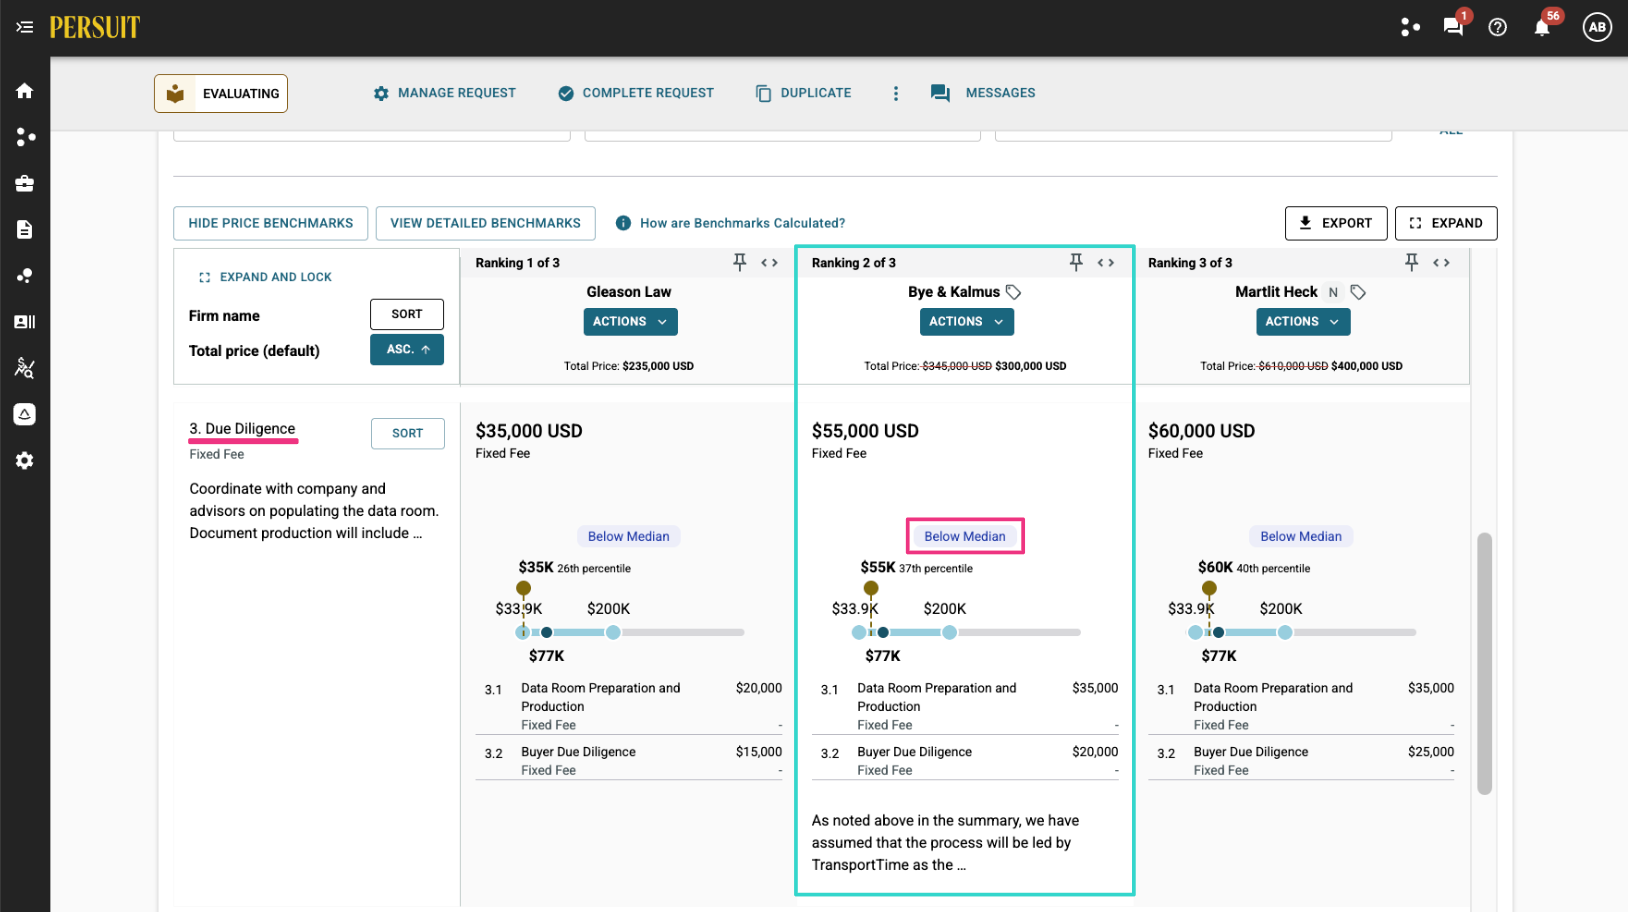This screenshot has height=912, width=1628.
Task: Click the benchmark slider marker for Gleason Law
Action: (523, 588)
